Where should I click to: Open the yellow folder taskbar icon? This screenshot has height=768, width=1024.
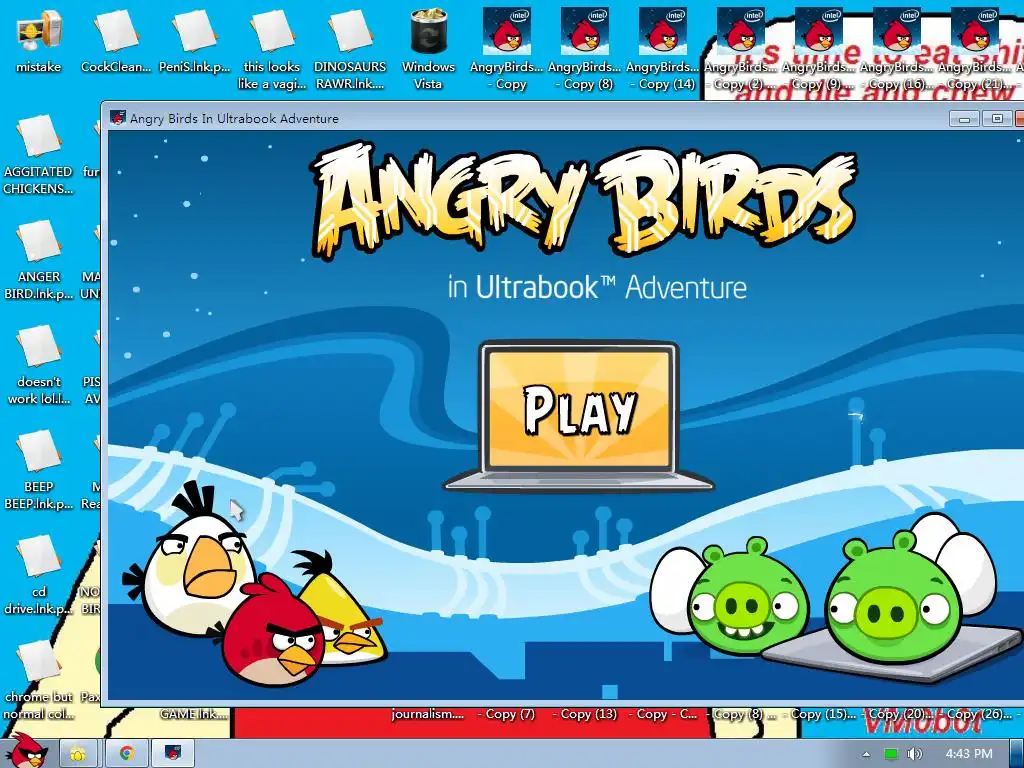point(78,754)
